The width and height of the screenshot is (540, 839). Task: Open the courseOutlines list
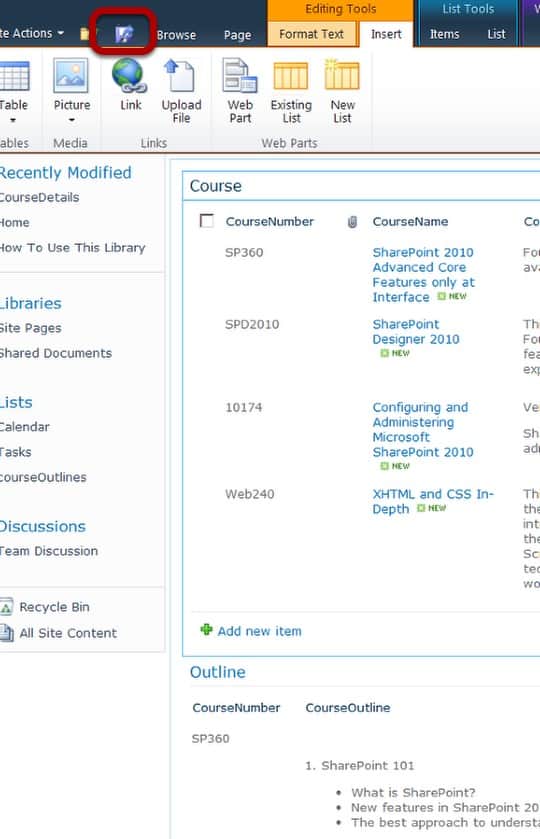pyautogui.click(x=43, y=477)
